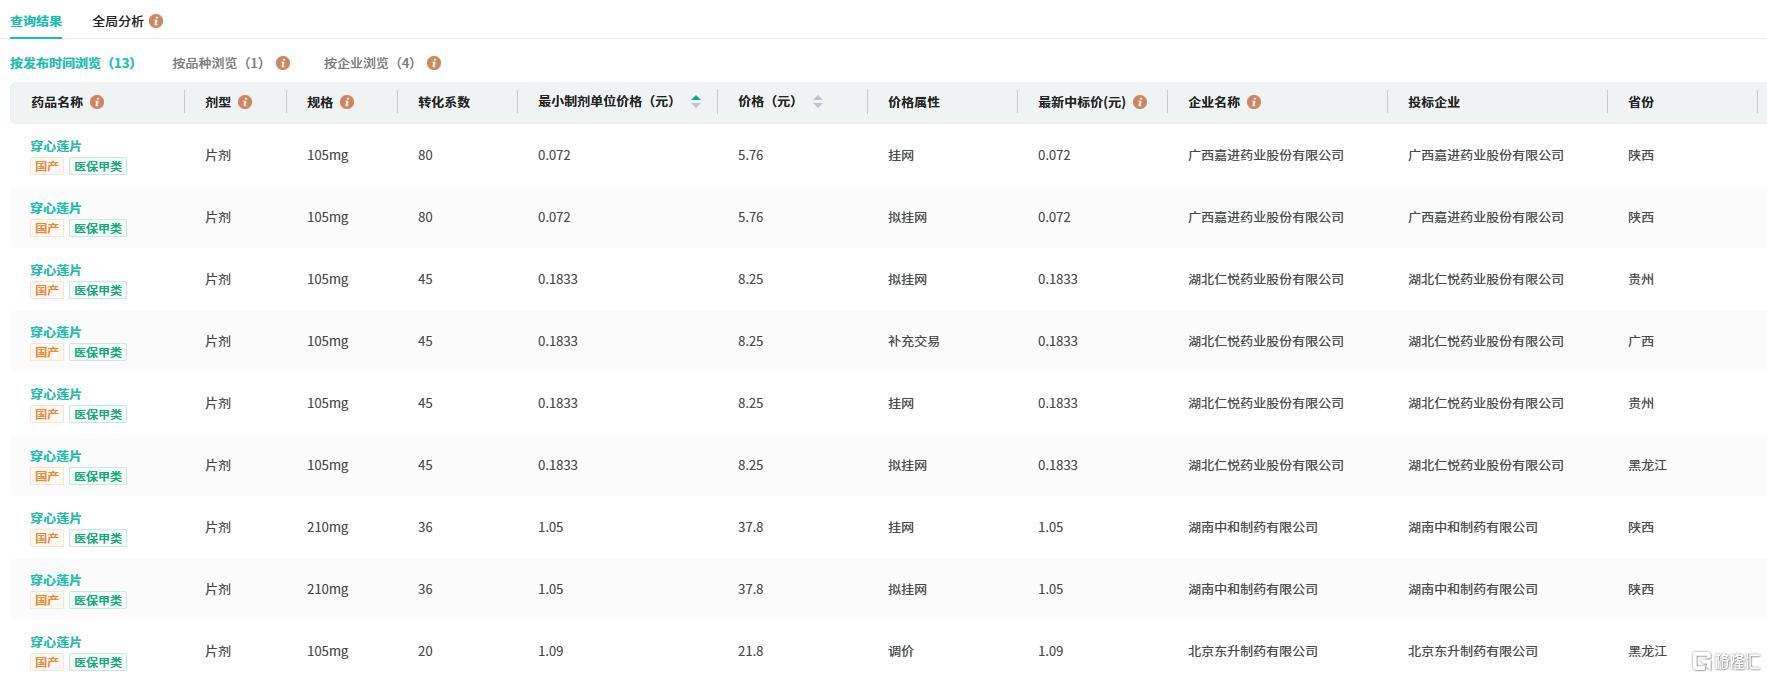Open 穿心莲片 link in 调价 row
The width and height of the screenshot is (1767, 678).
(x=56, y=642)
